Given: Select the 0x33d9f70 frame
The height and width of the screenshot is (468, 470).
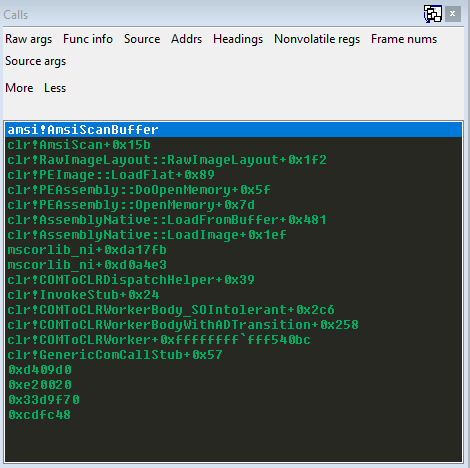Looking at the screenshot, I should click(234, 400).
